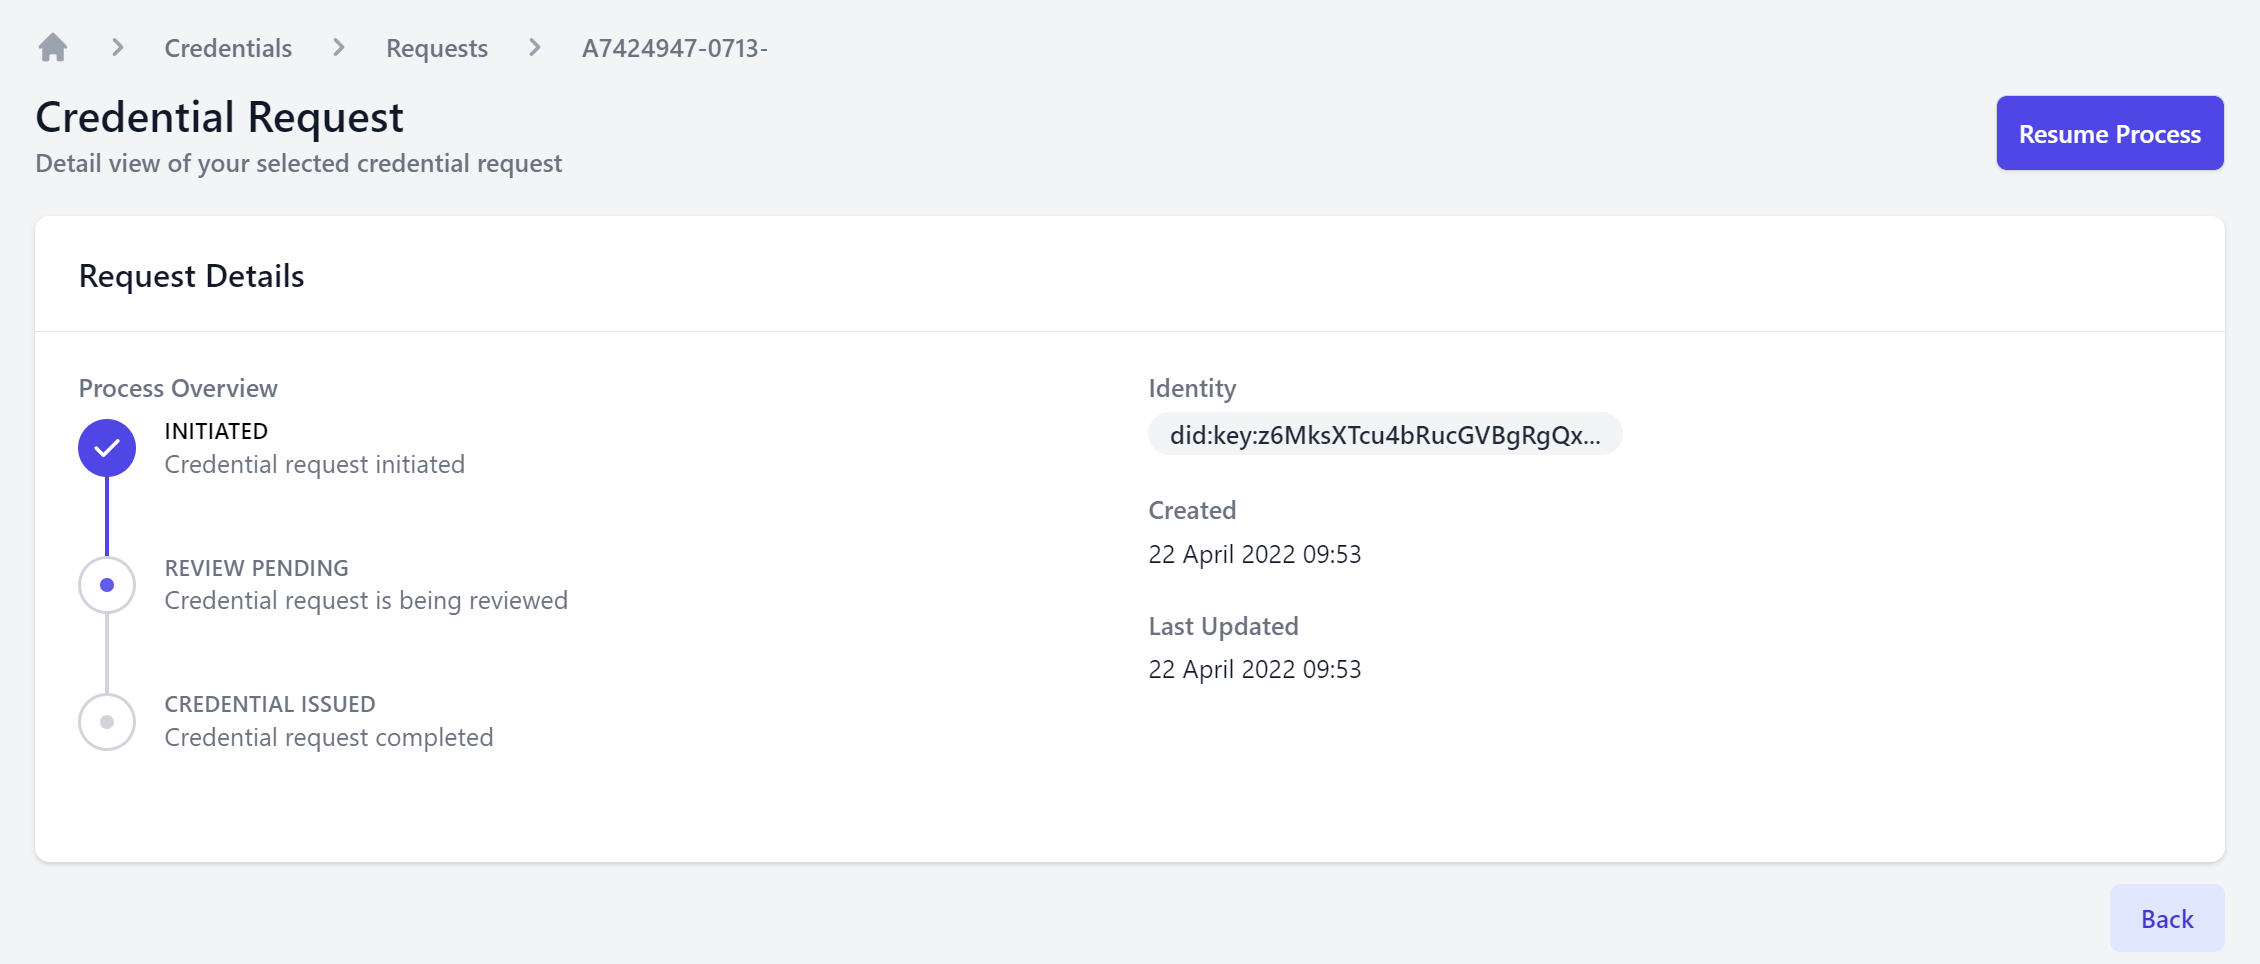This screenshot has height=964, width=2260.
Task: Click the A7424947-0713- breadcrumb item
Action: click(675, 48)
